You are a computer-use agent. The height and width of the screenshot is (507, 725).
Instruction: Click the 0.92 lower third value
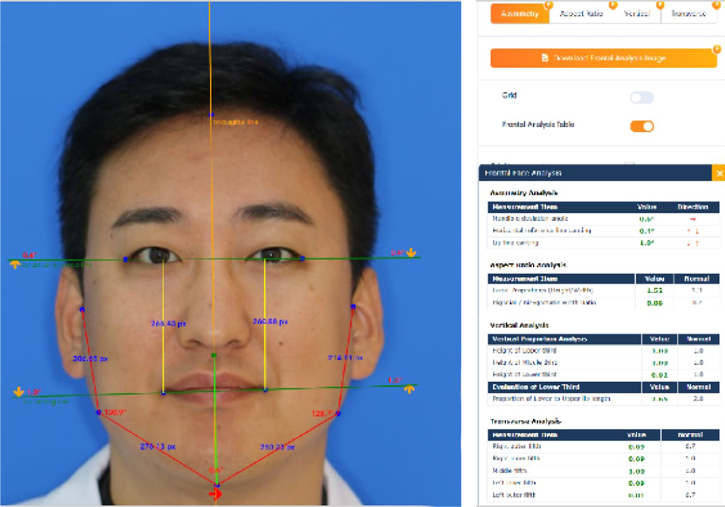tap(659, 375)
